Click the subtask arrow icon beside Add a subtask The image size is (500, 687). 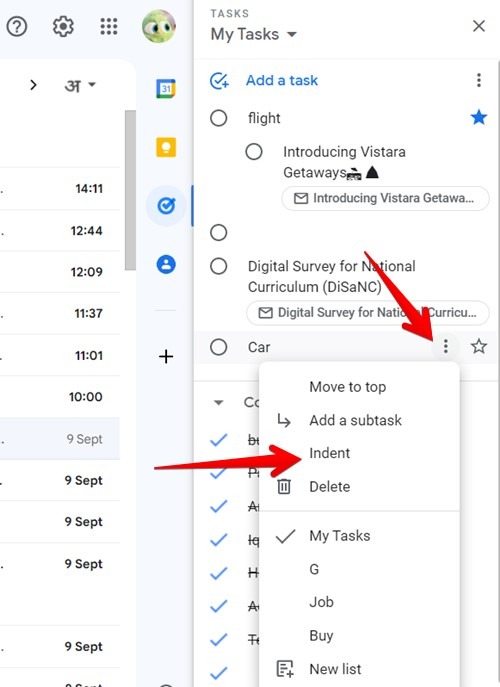284,421
